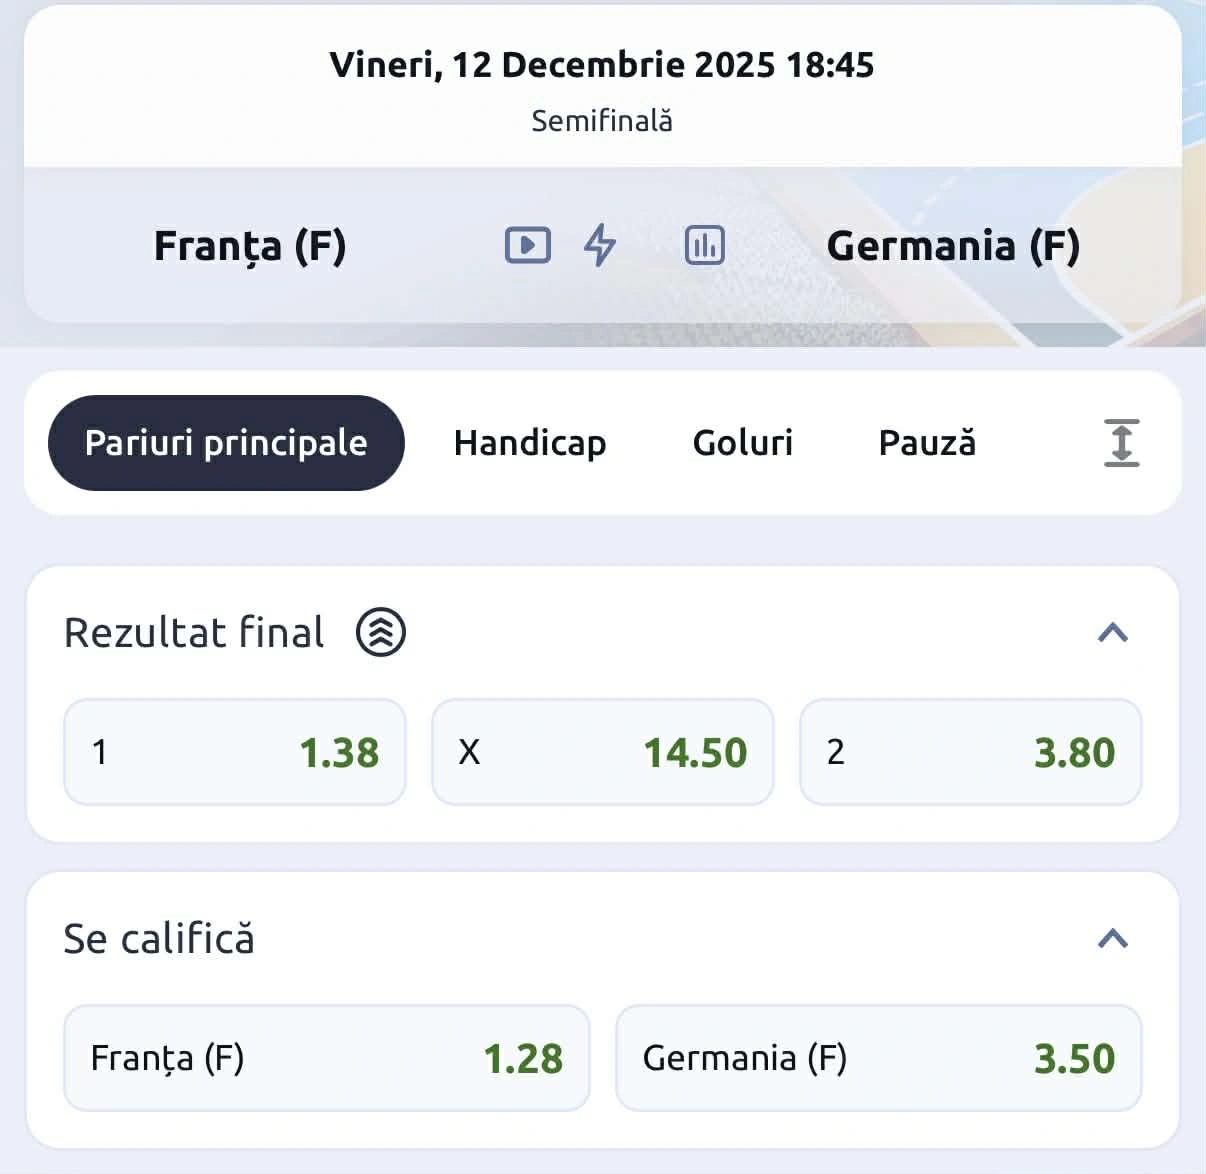Screen dimensions: 1206x1174
Task: Expand all betting sections with vertical arrows control
Action: coord(1122,443)
